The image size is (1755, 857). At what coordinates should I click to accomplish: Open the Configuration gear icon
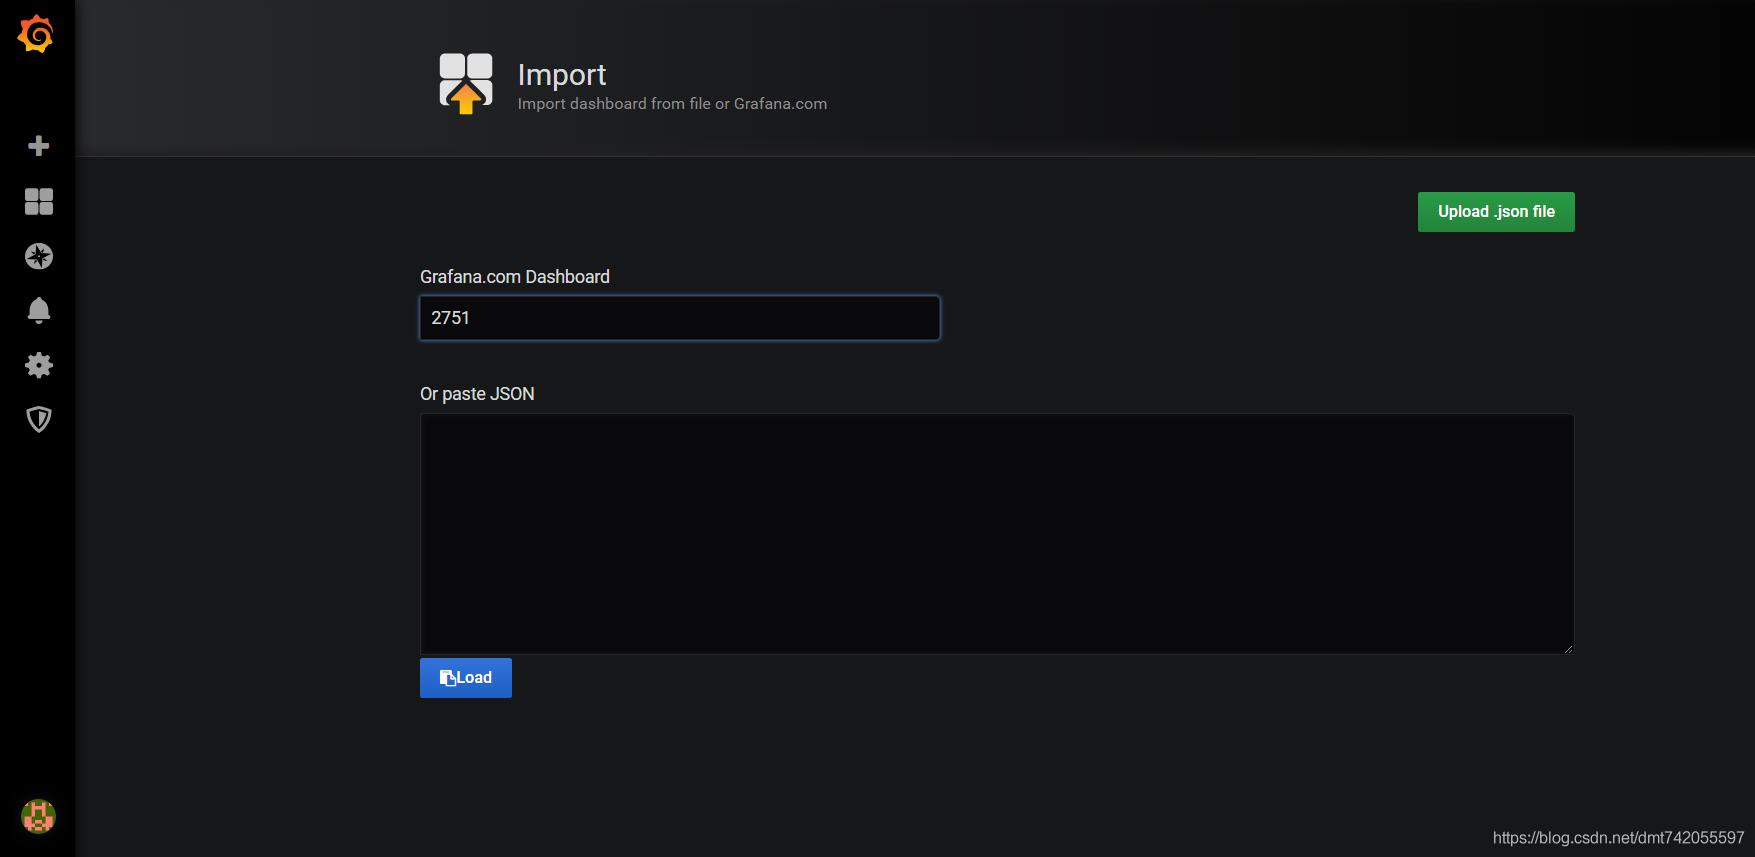(x=38, y=365)
